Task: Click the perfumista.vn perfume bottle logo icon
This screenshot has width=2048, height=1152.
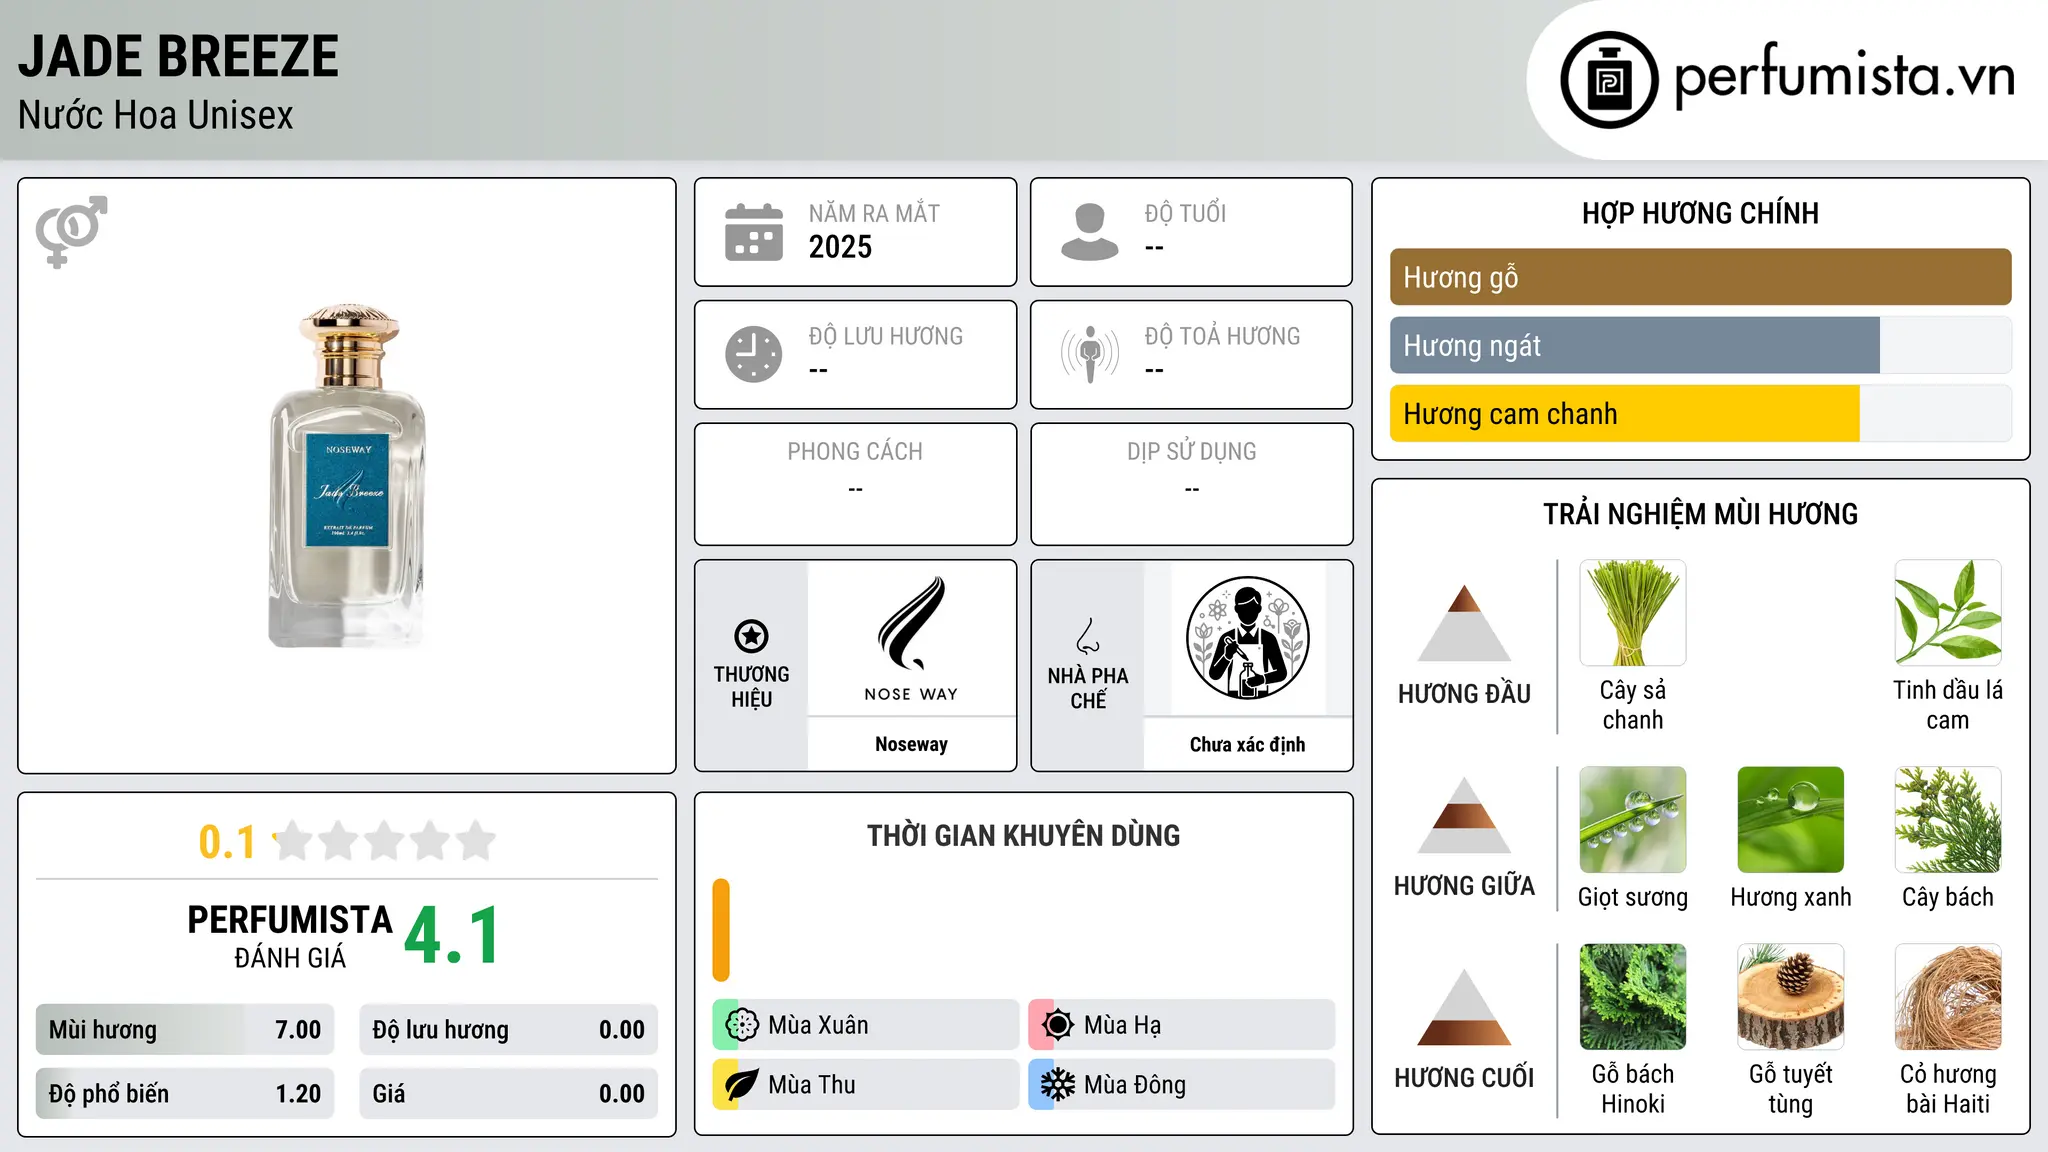Action: (1609, 80)
